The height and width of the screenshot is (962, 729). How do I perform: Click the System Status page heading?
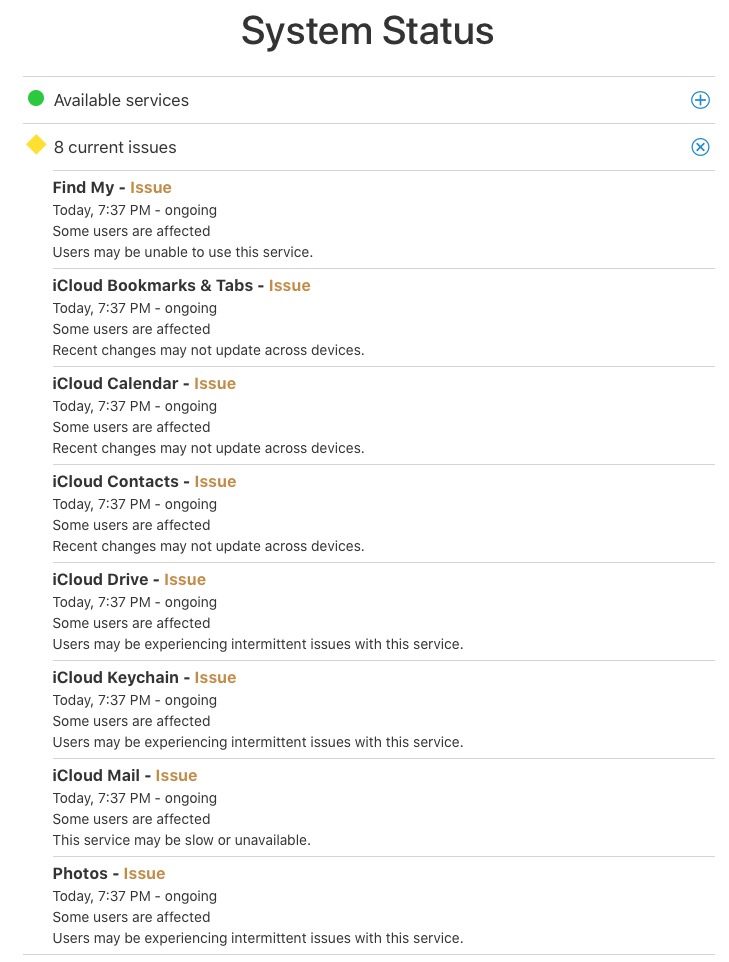pyautogui.click(x=367, y=32)
